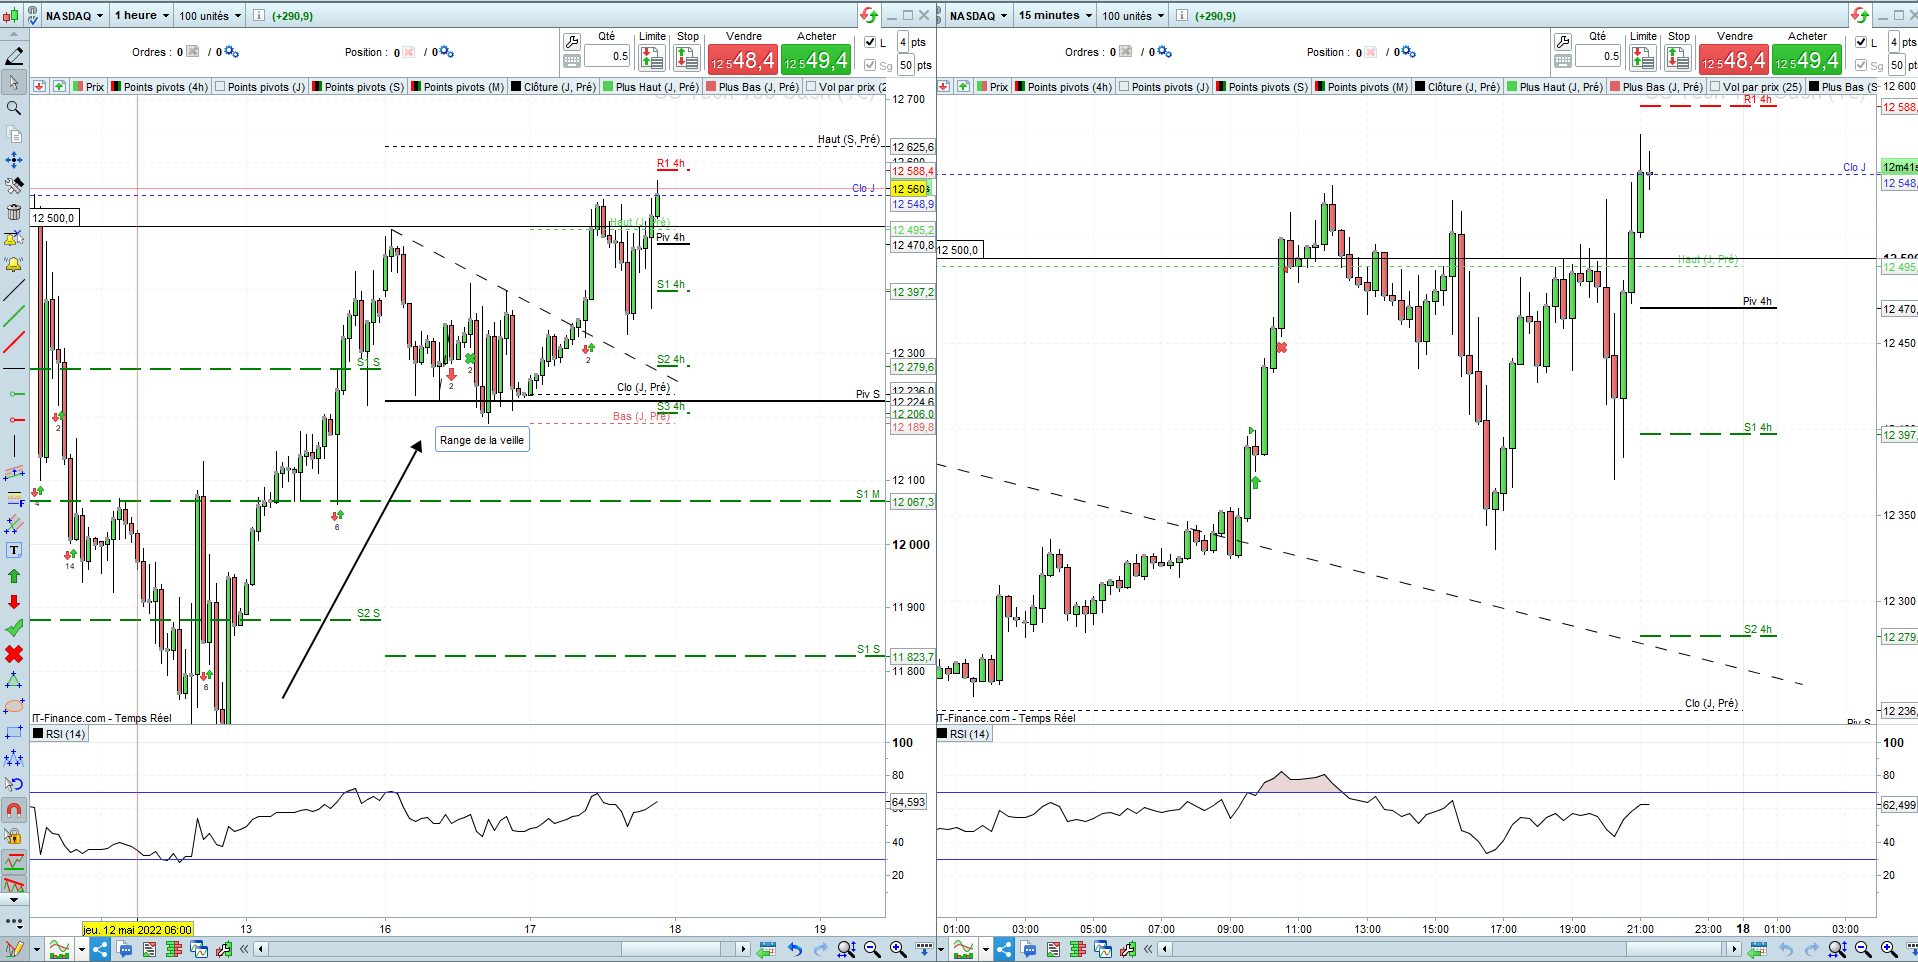Screen dimensions: 1918x962
Task: Select the arrow cursor tool
Action: click(14, 82)
